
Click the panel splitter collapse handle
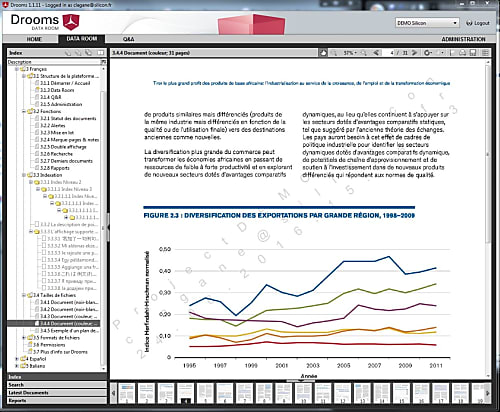click(x=108, y=228)
